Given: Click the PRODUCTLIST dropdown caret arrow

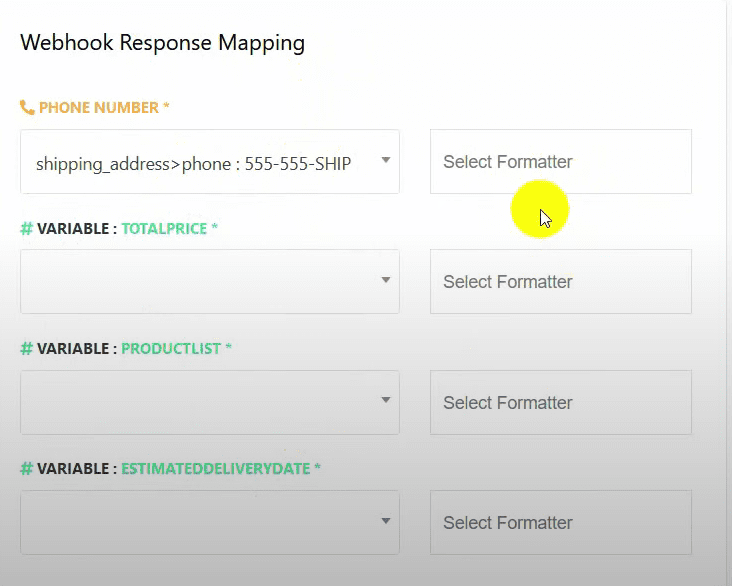Looking at the screenshot, I should [x=386, y=401].
